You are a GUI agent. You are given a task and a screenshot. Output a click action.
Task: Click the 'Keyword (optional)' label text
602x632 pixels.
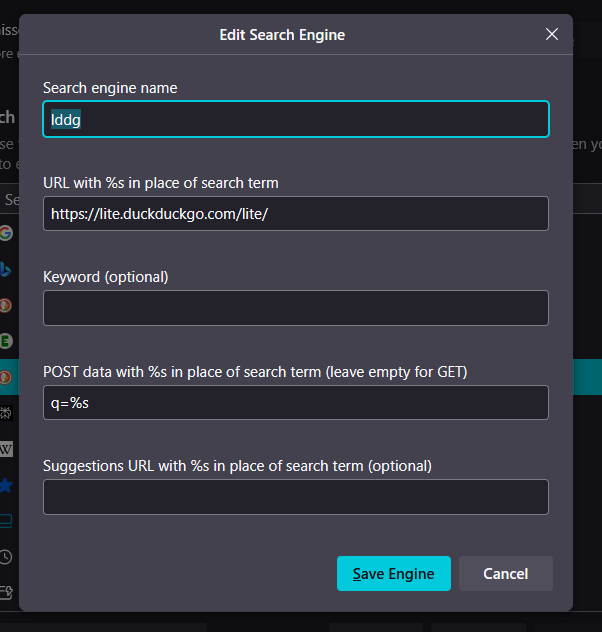pos(106,276)
